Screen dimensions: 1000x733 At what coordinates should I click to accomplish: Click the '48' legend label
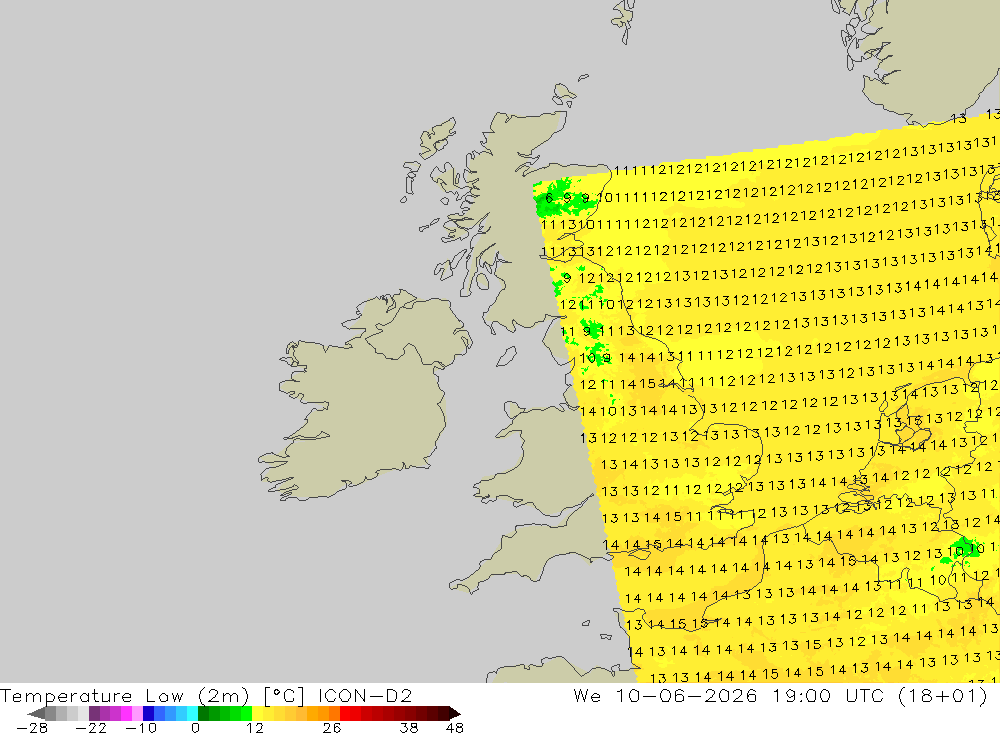[x=455, y=728]
